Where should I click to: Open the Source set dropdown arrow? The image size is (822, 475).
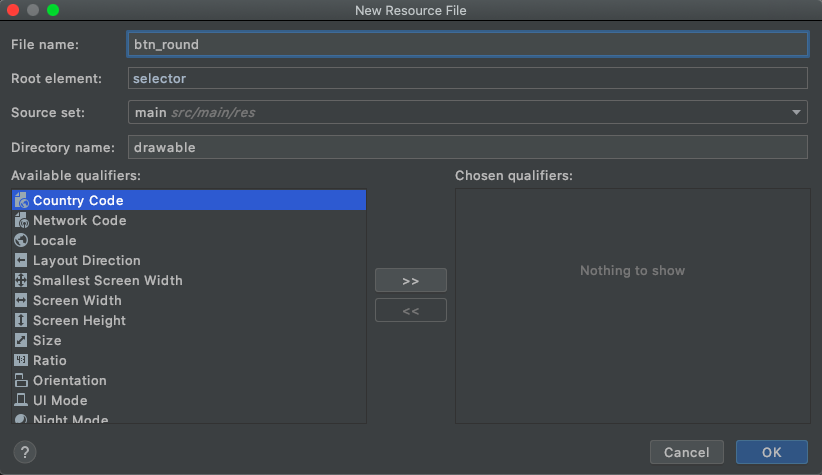(x=796, y=112)
